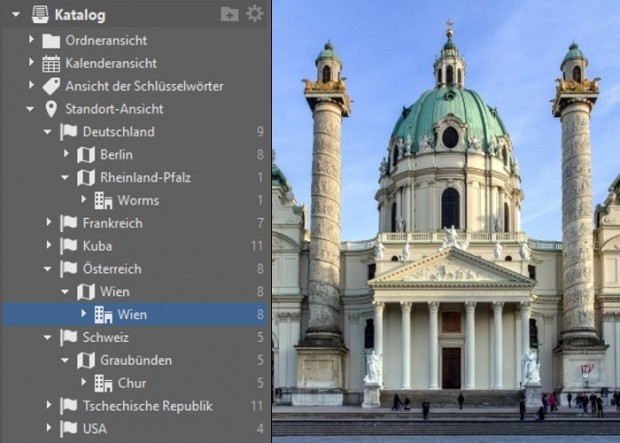Click the city building icon beside Worms
Viewport: 620px width, 443px height.
[x=103, y=200]
